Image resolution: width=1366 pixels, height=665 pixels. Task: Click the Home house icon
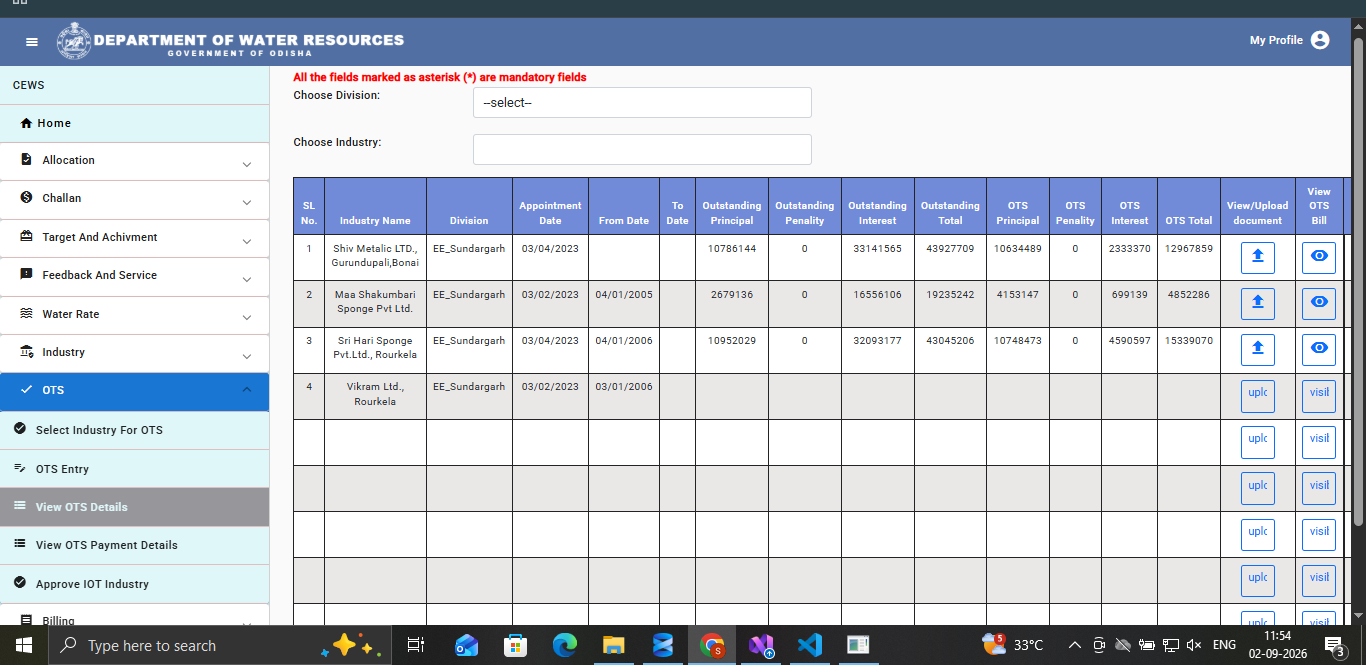pyautogui.click(x=27, y=123)
